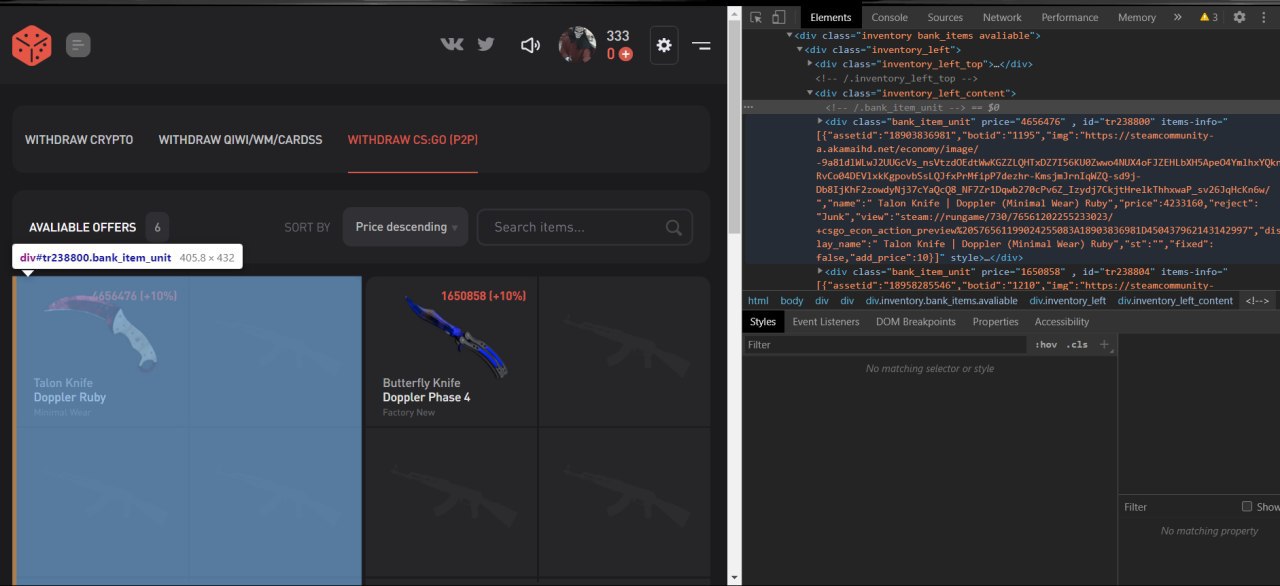Toggle :hov element state button
The image size is (1280, 586).
(1046, 344)
